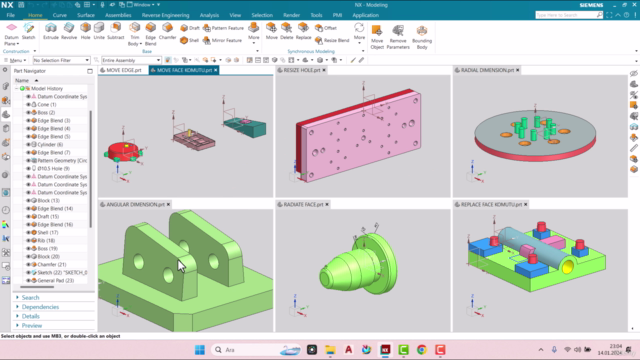
Task: Select the Delete face tool
Action: (x=287, y=31)
